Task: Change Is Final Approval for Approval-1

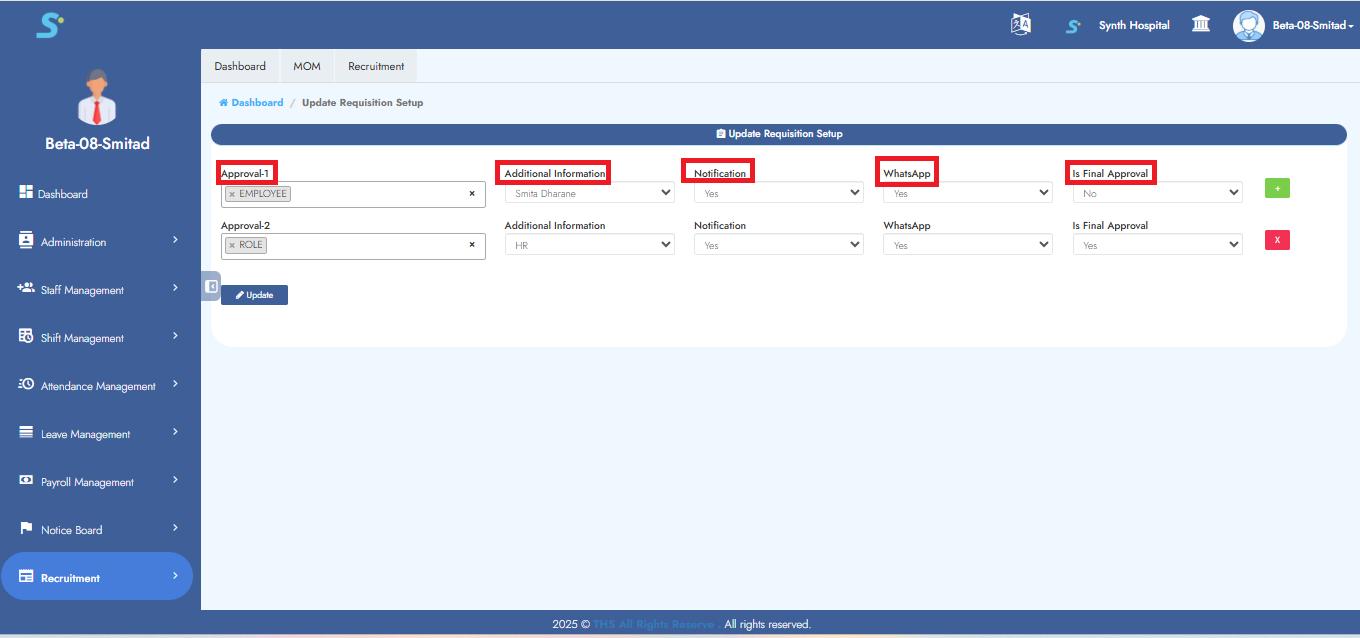Action: (x=1156, y=192)
